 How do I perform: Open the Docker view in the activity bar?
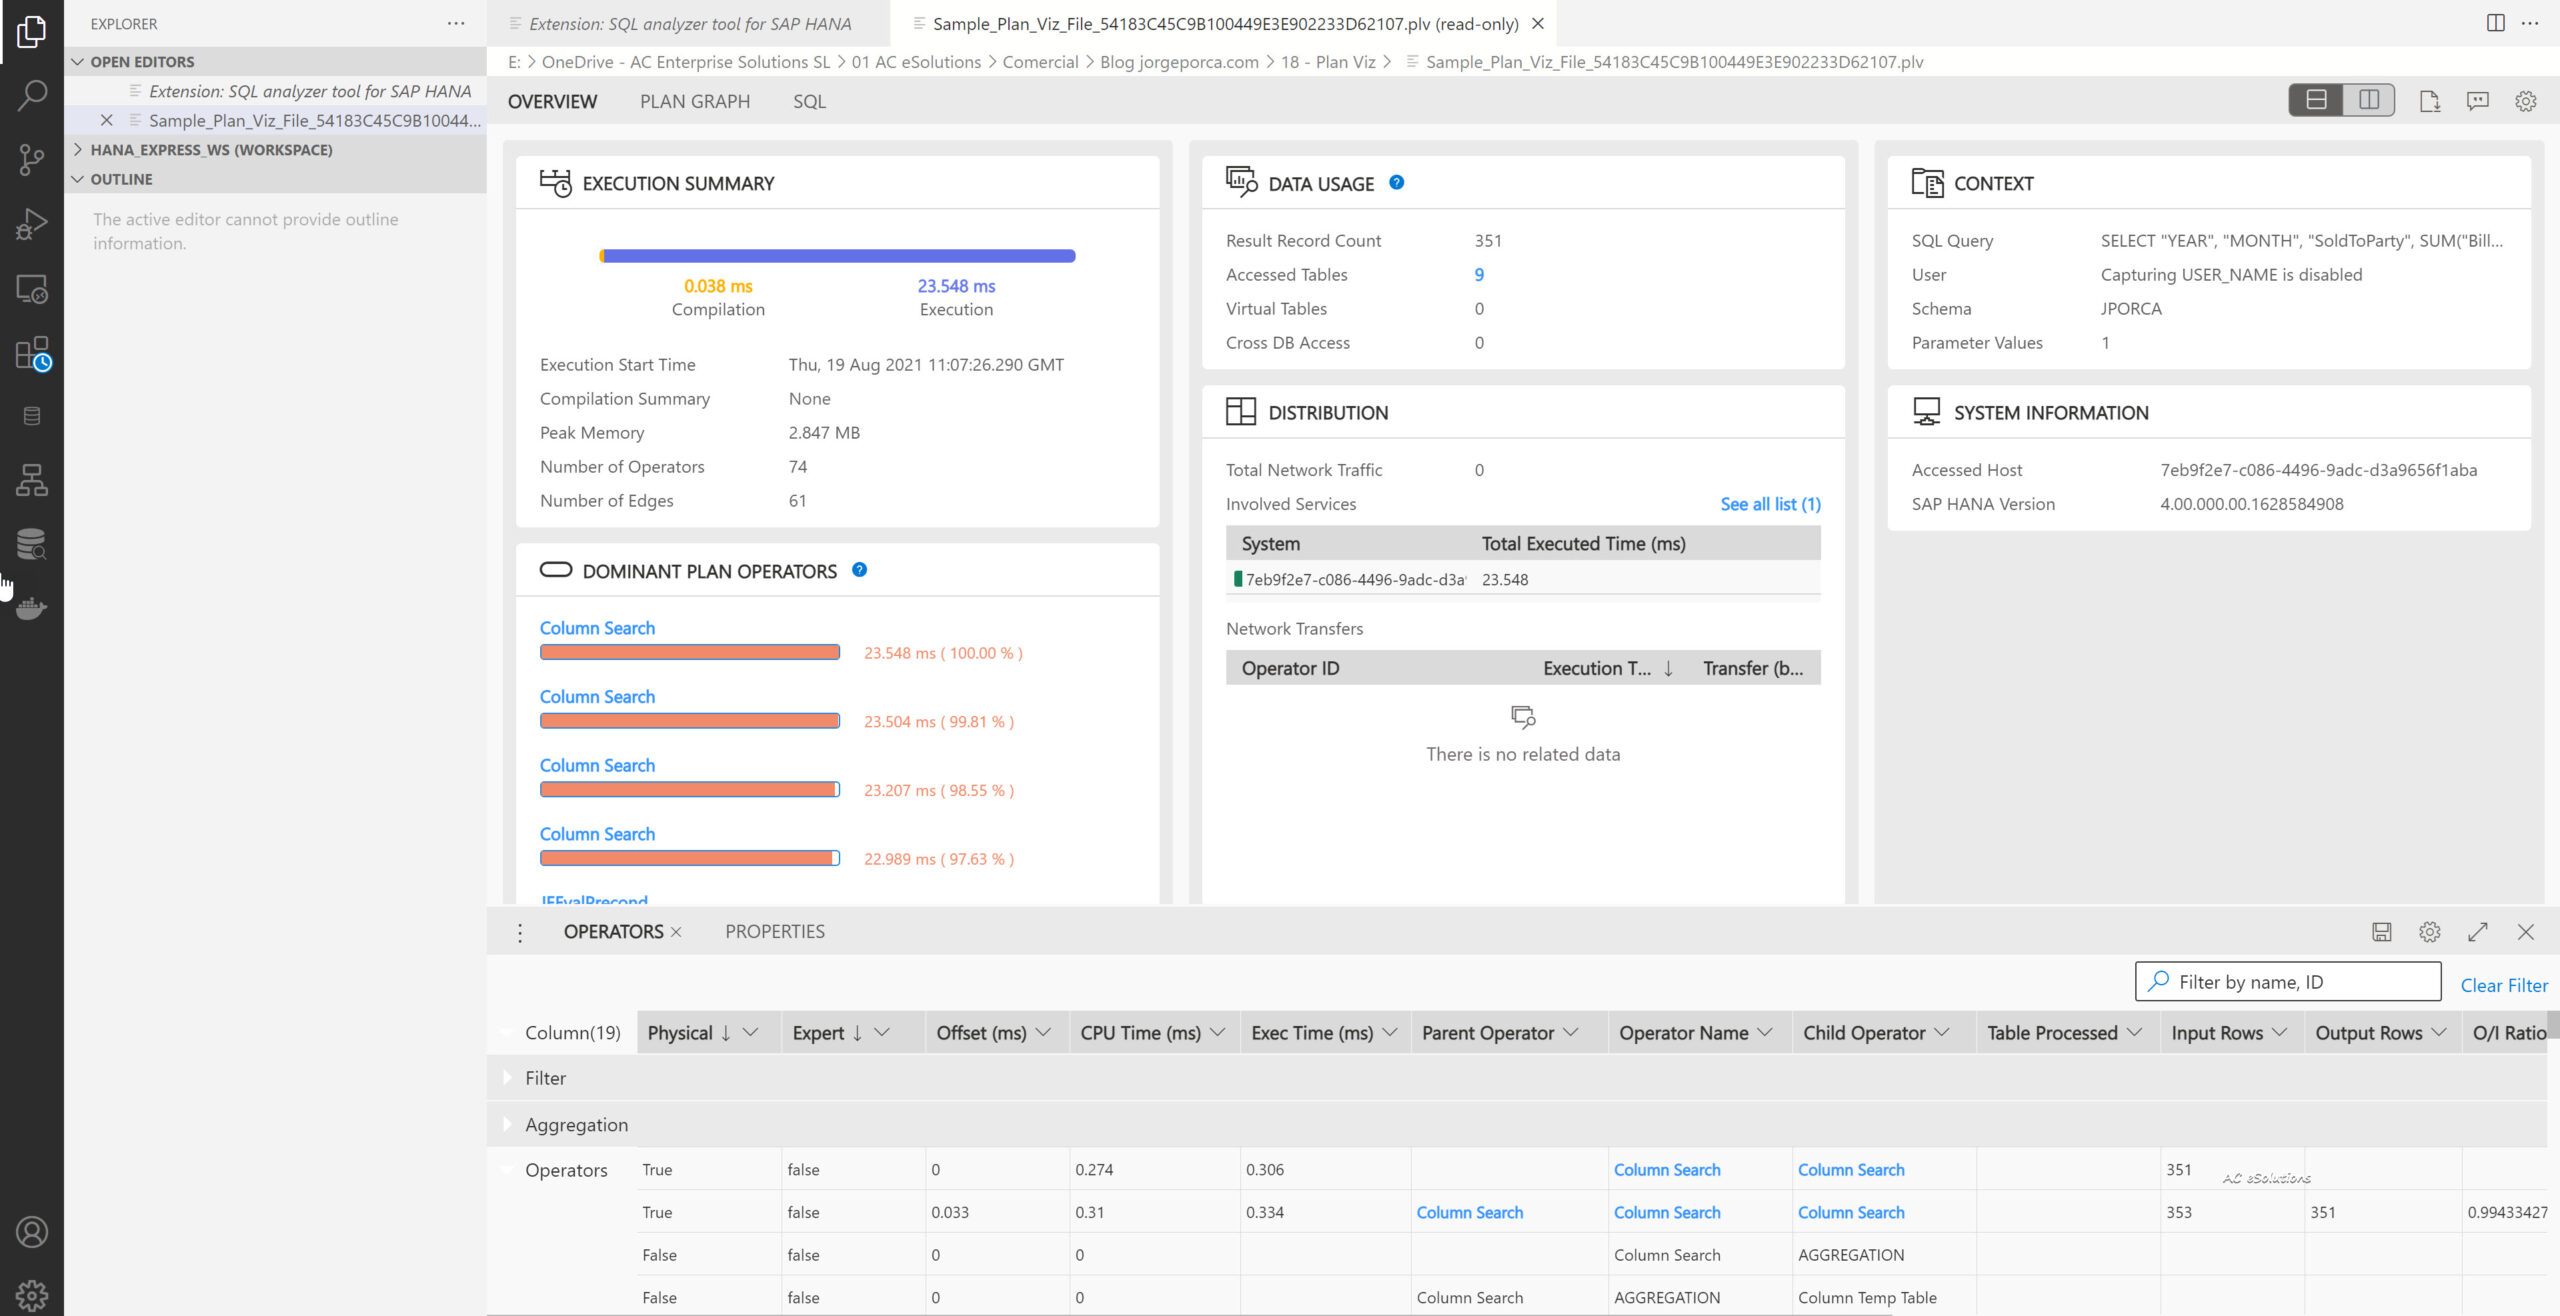point(33,608)
